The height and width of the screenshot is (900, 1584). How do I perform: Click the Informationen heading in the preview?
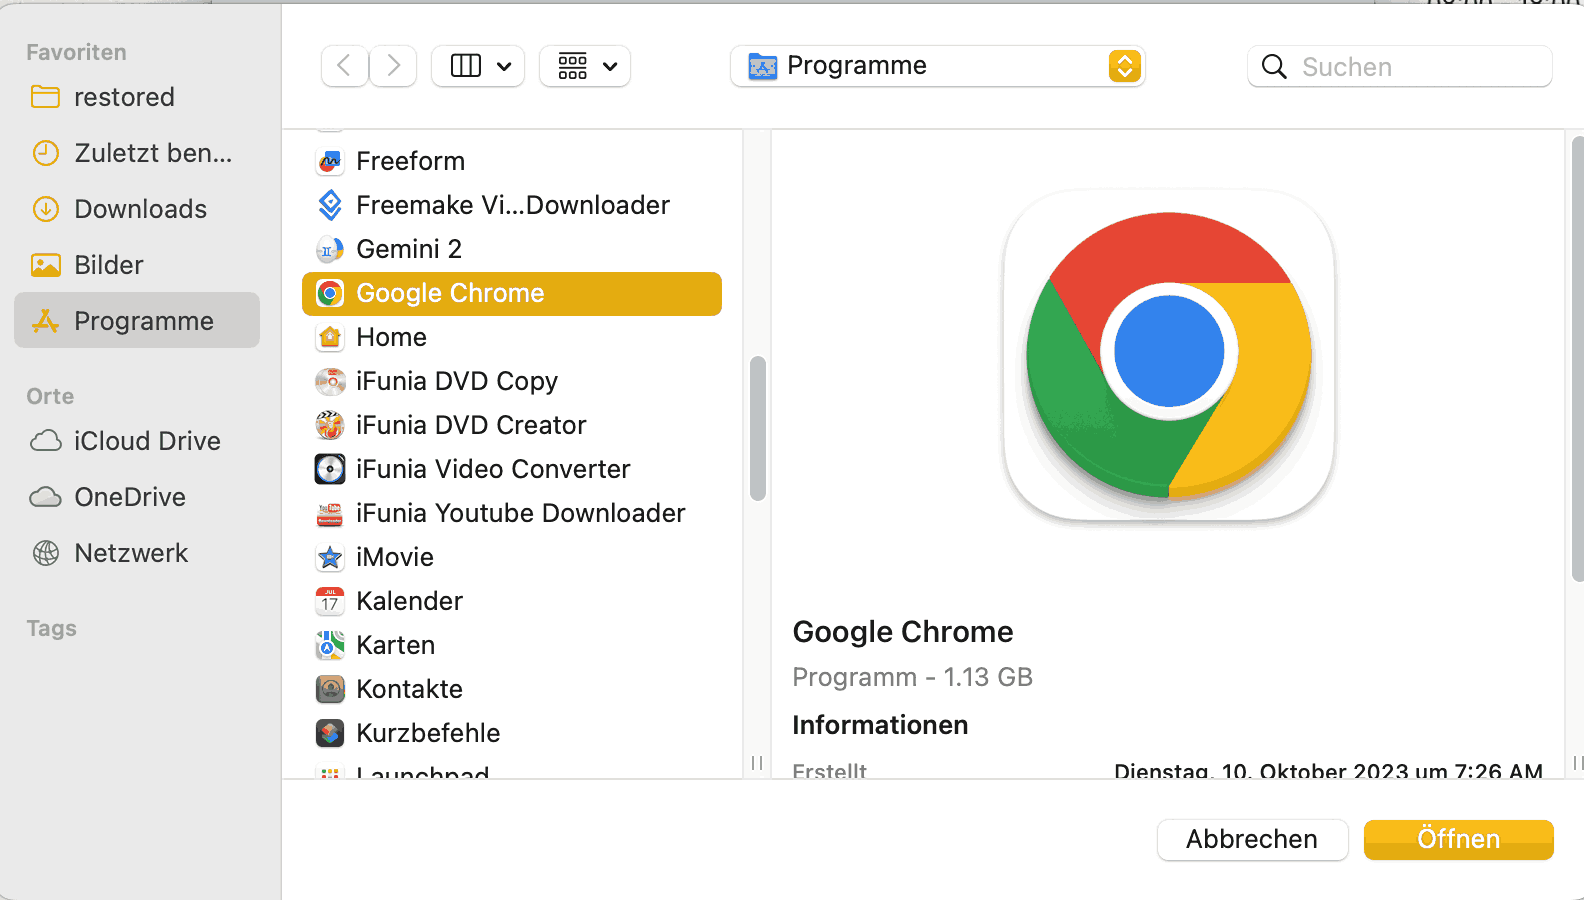click(880, 725)
